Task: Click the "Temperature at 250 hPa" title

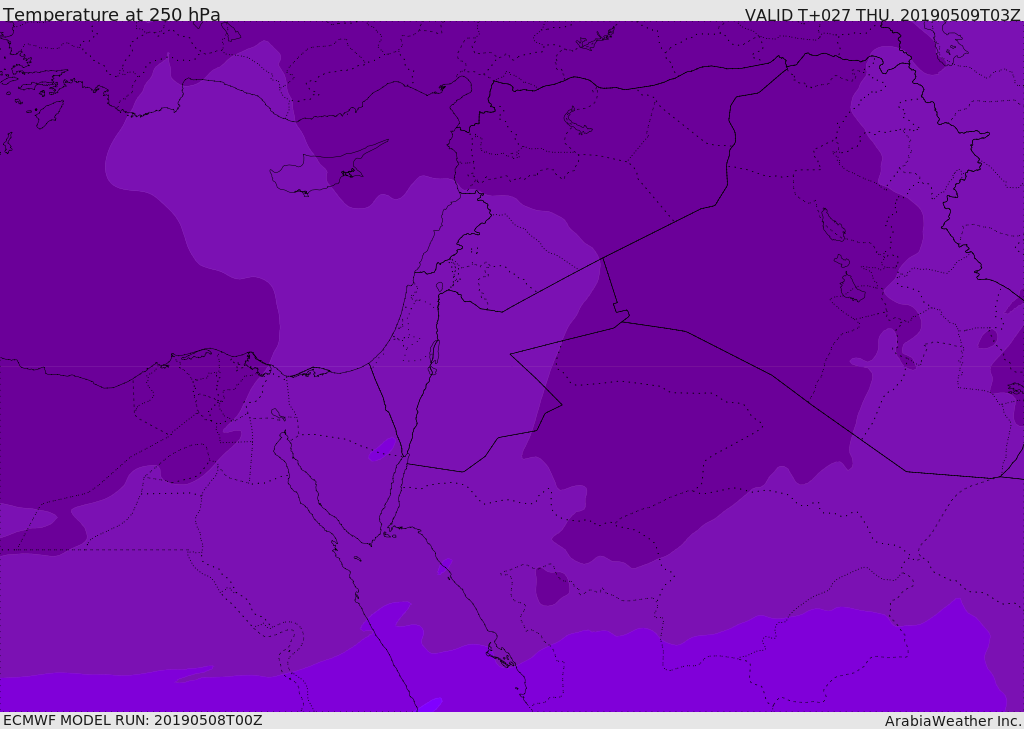Action: 111,14
